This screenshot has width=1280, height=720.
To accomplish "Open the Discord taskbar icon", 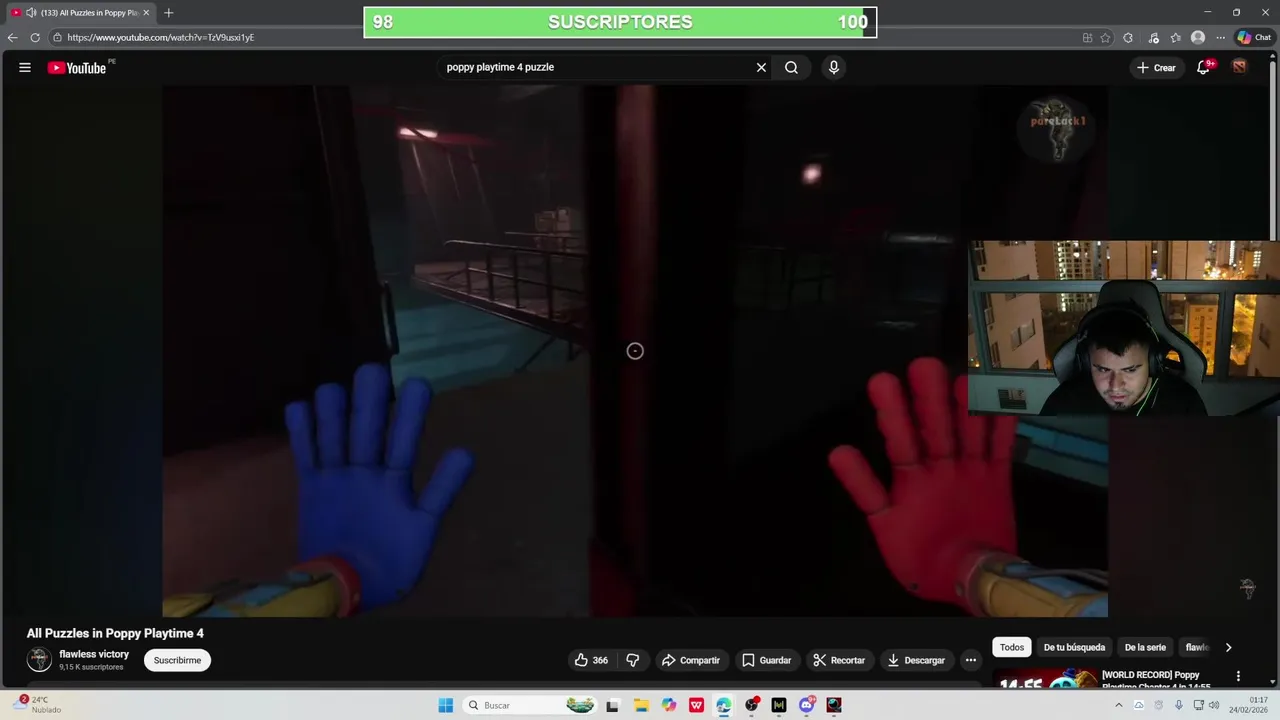I will (x=807, y=705).
